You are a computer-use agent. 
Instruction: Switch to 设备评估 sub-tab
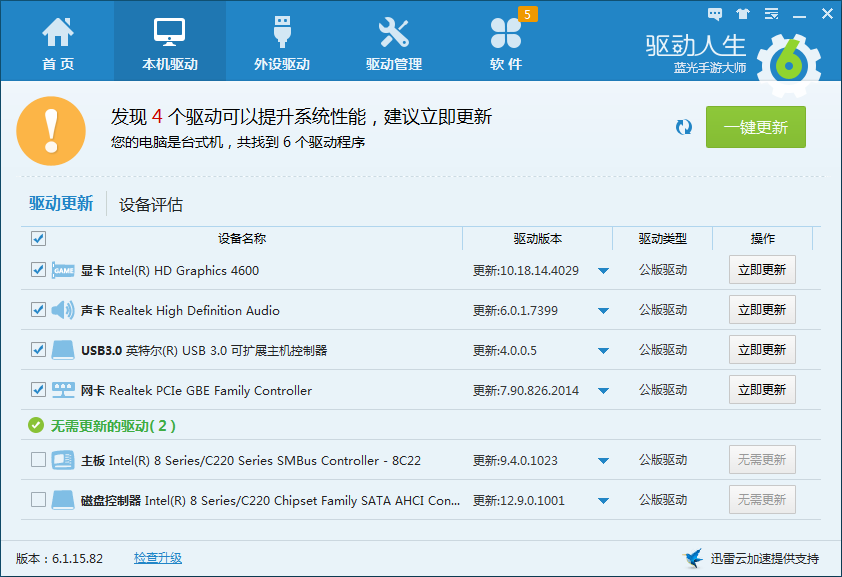pos(151,204)
